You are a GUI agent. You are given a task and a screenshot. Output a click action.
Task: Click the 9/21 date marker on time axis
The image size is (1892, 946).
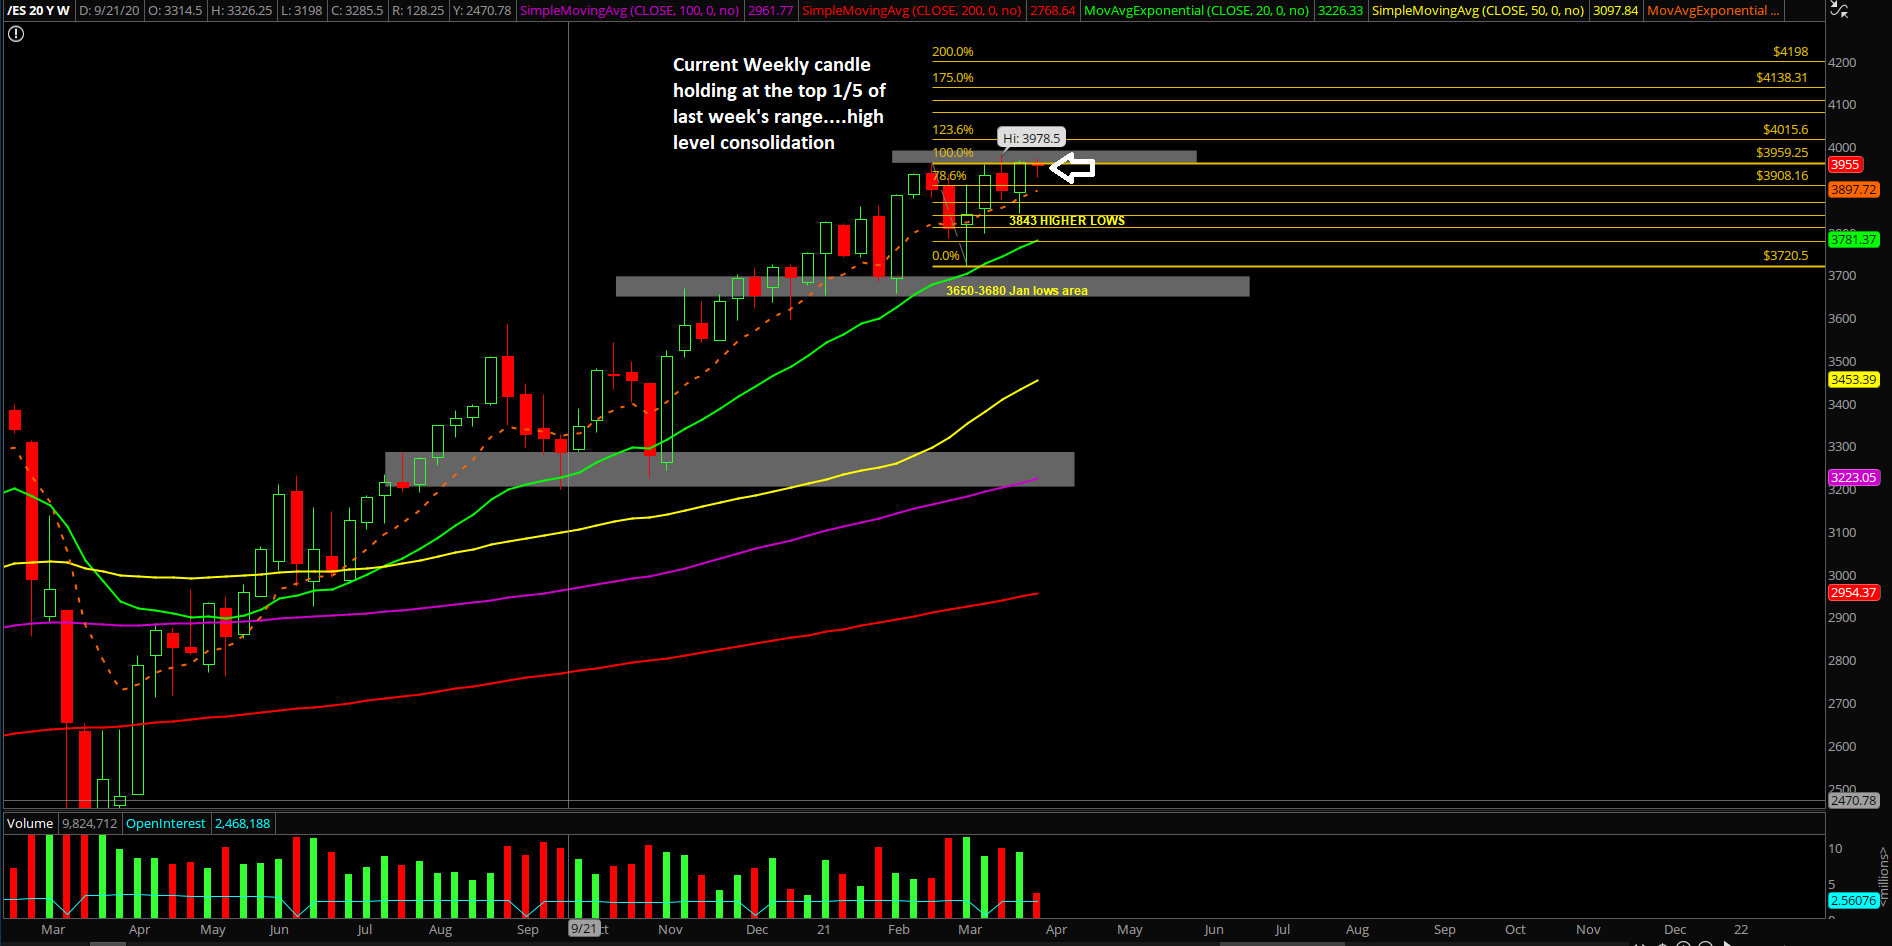(x=584, y=929)
